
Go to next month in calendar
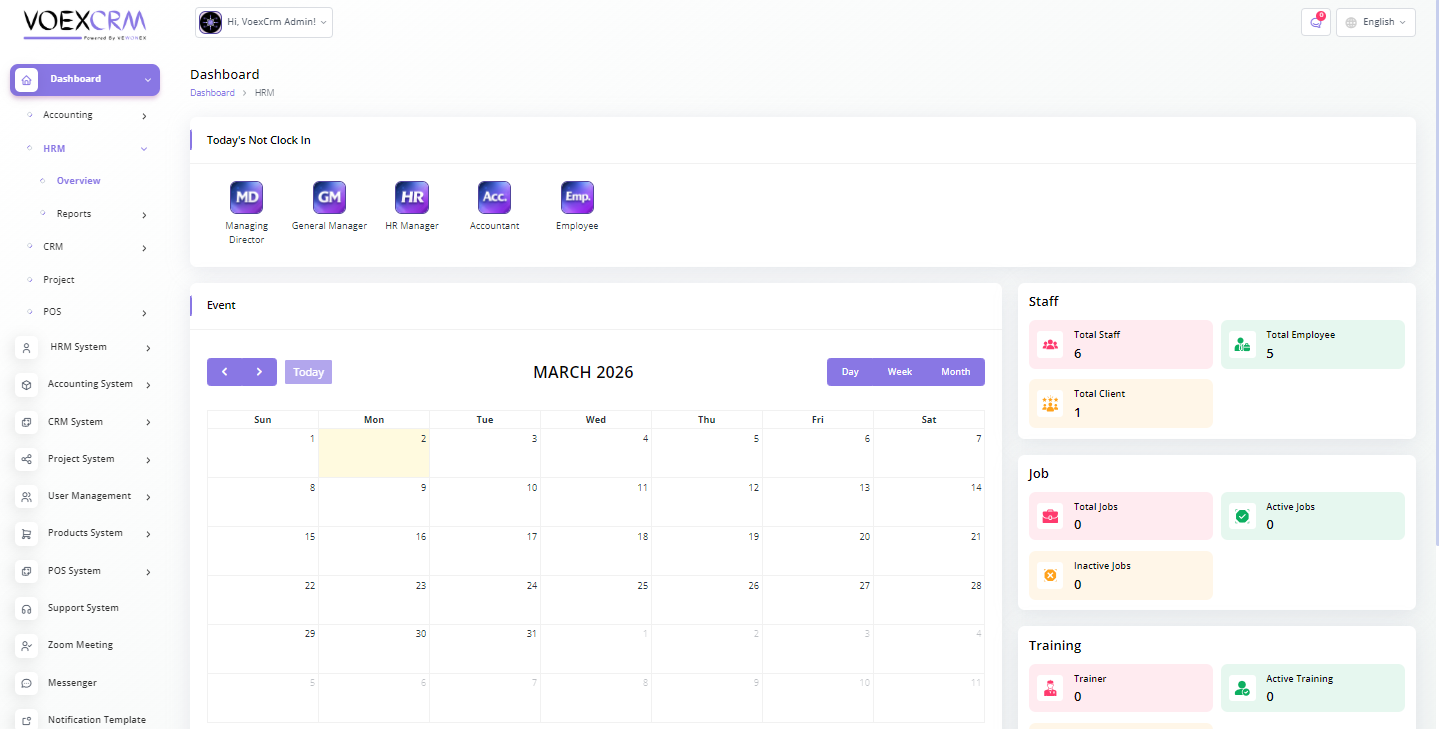[x=259, y=372]
